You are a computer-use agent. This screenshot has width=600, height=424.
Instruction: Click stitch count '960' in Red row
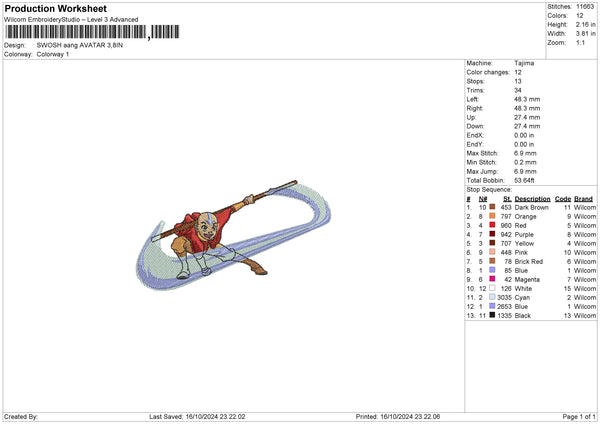506,225
